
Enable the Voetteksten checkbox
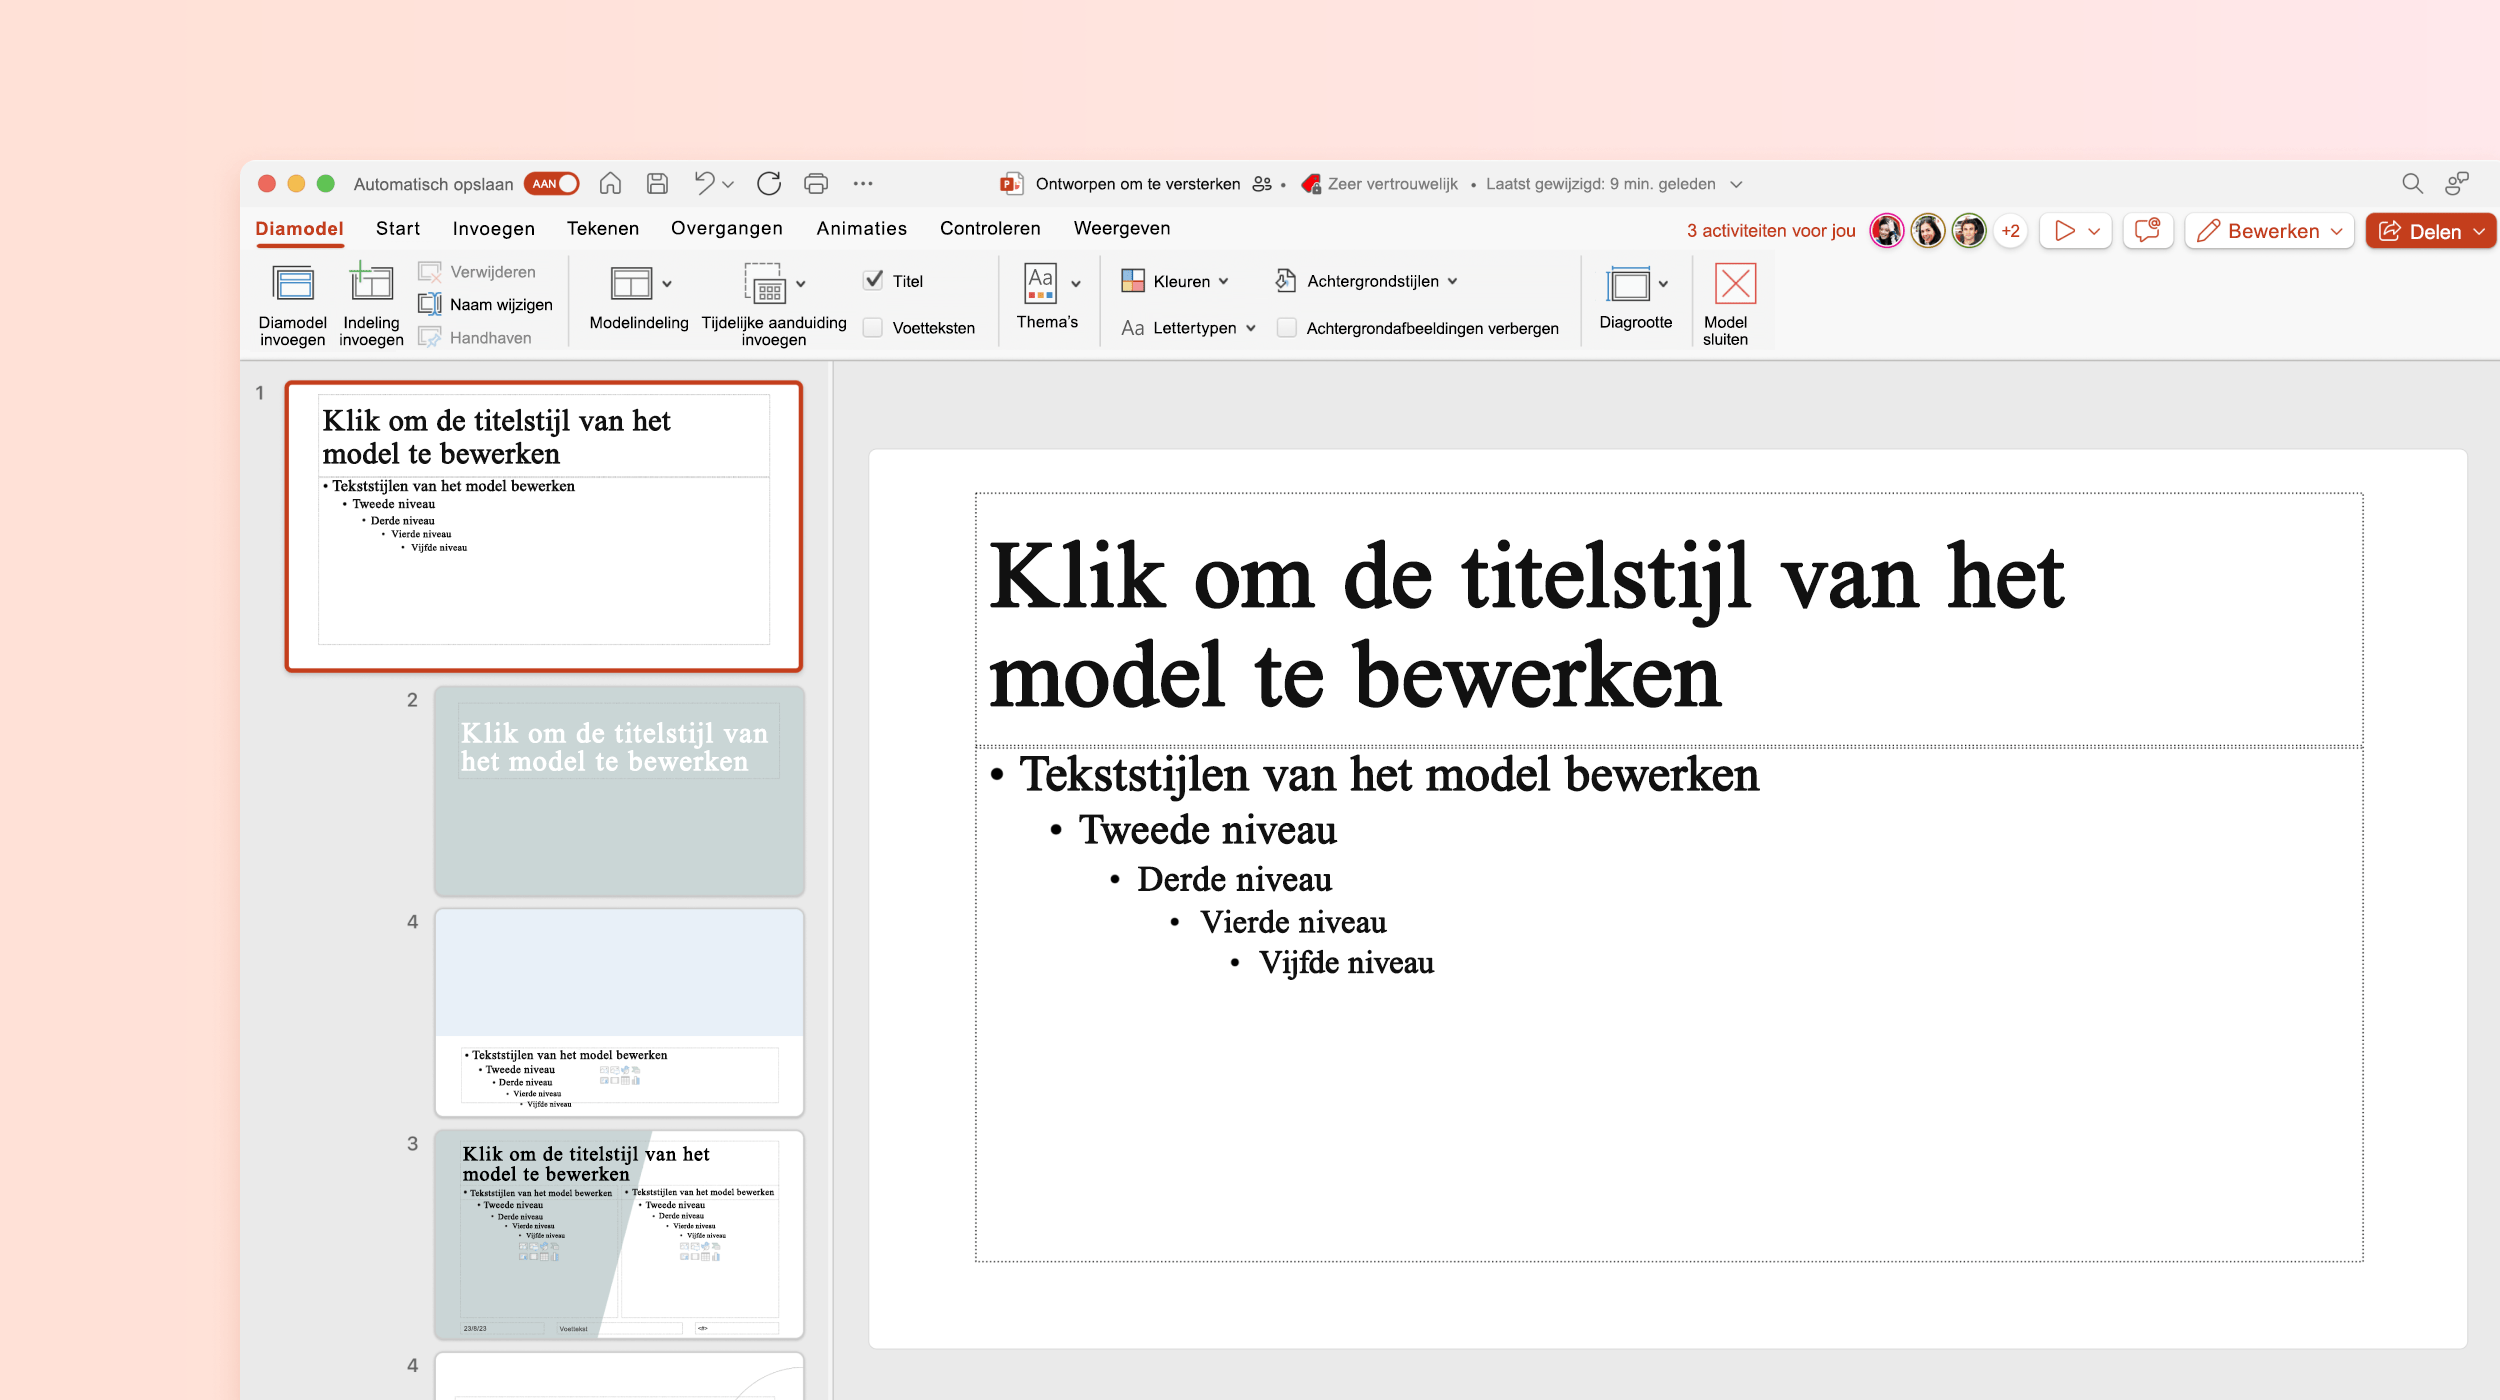pyautogui.click(x=873, y=327)
